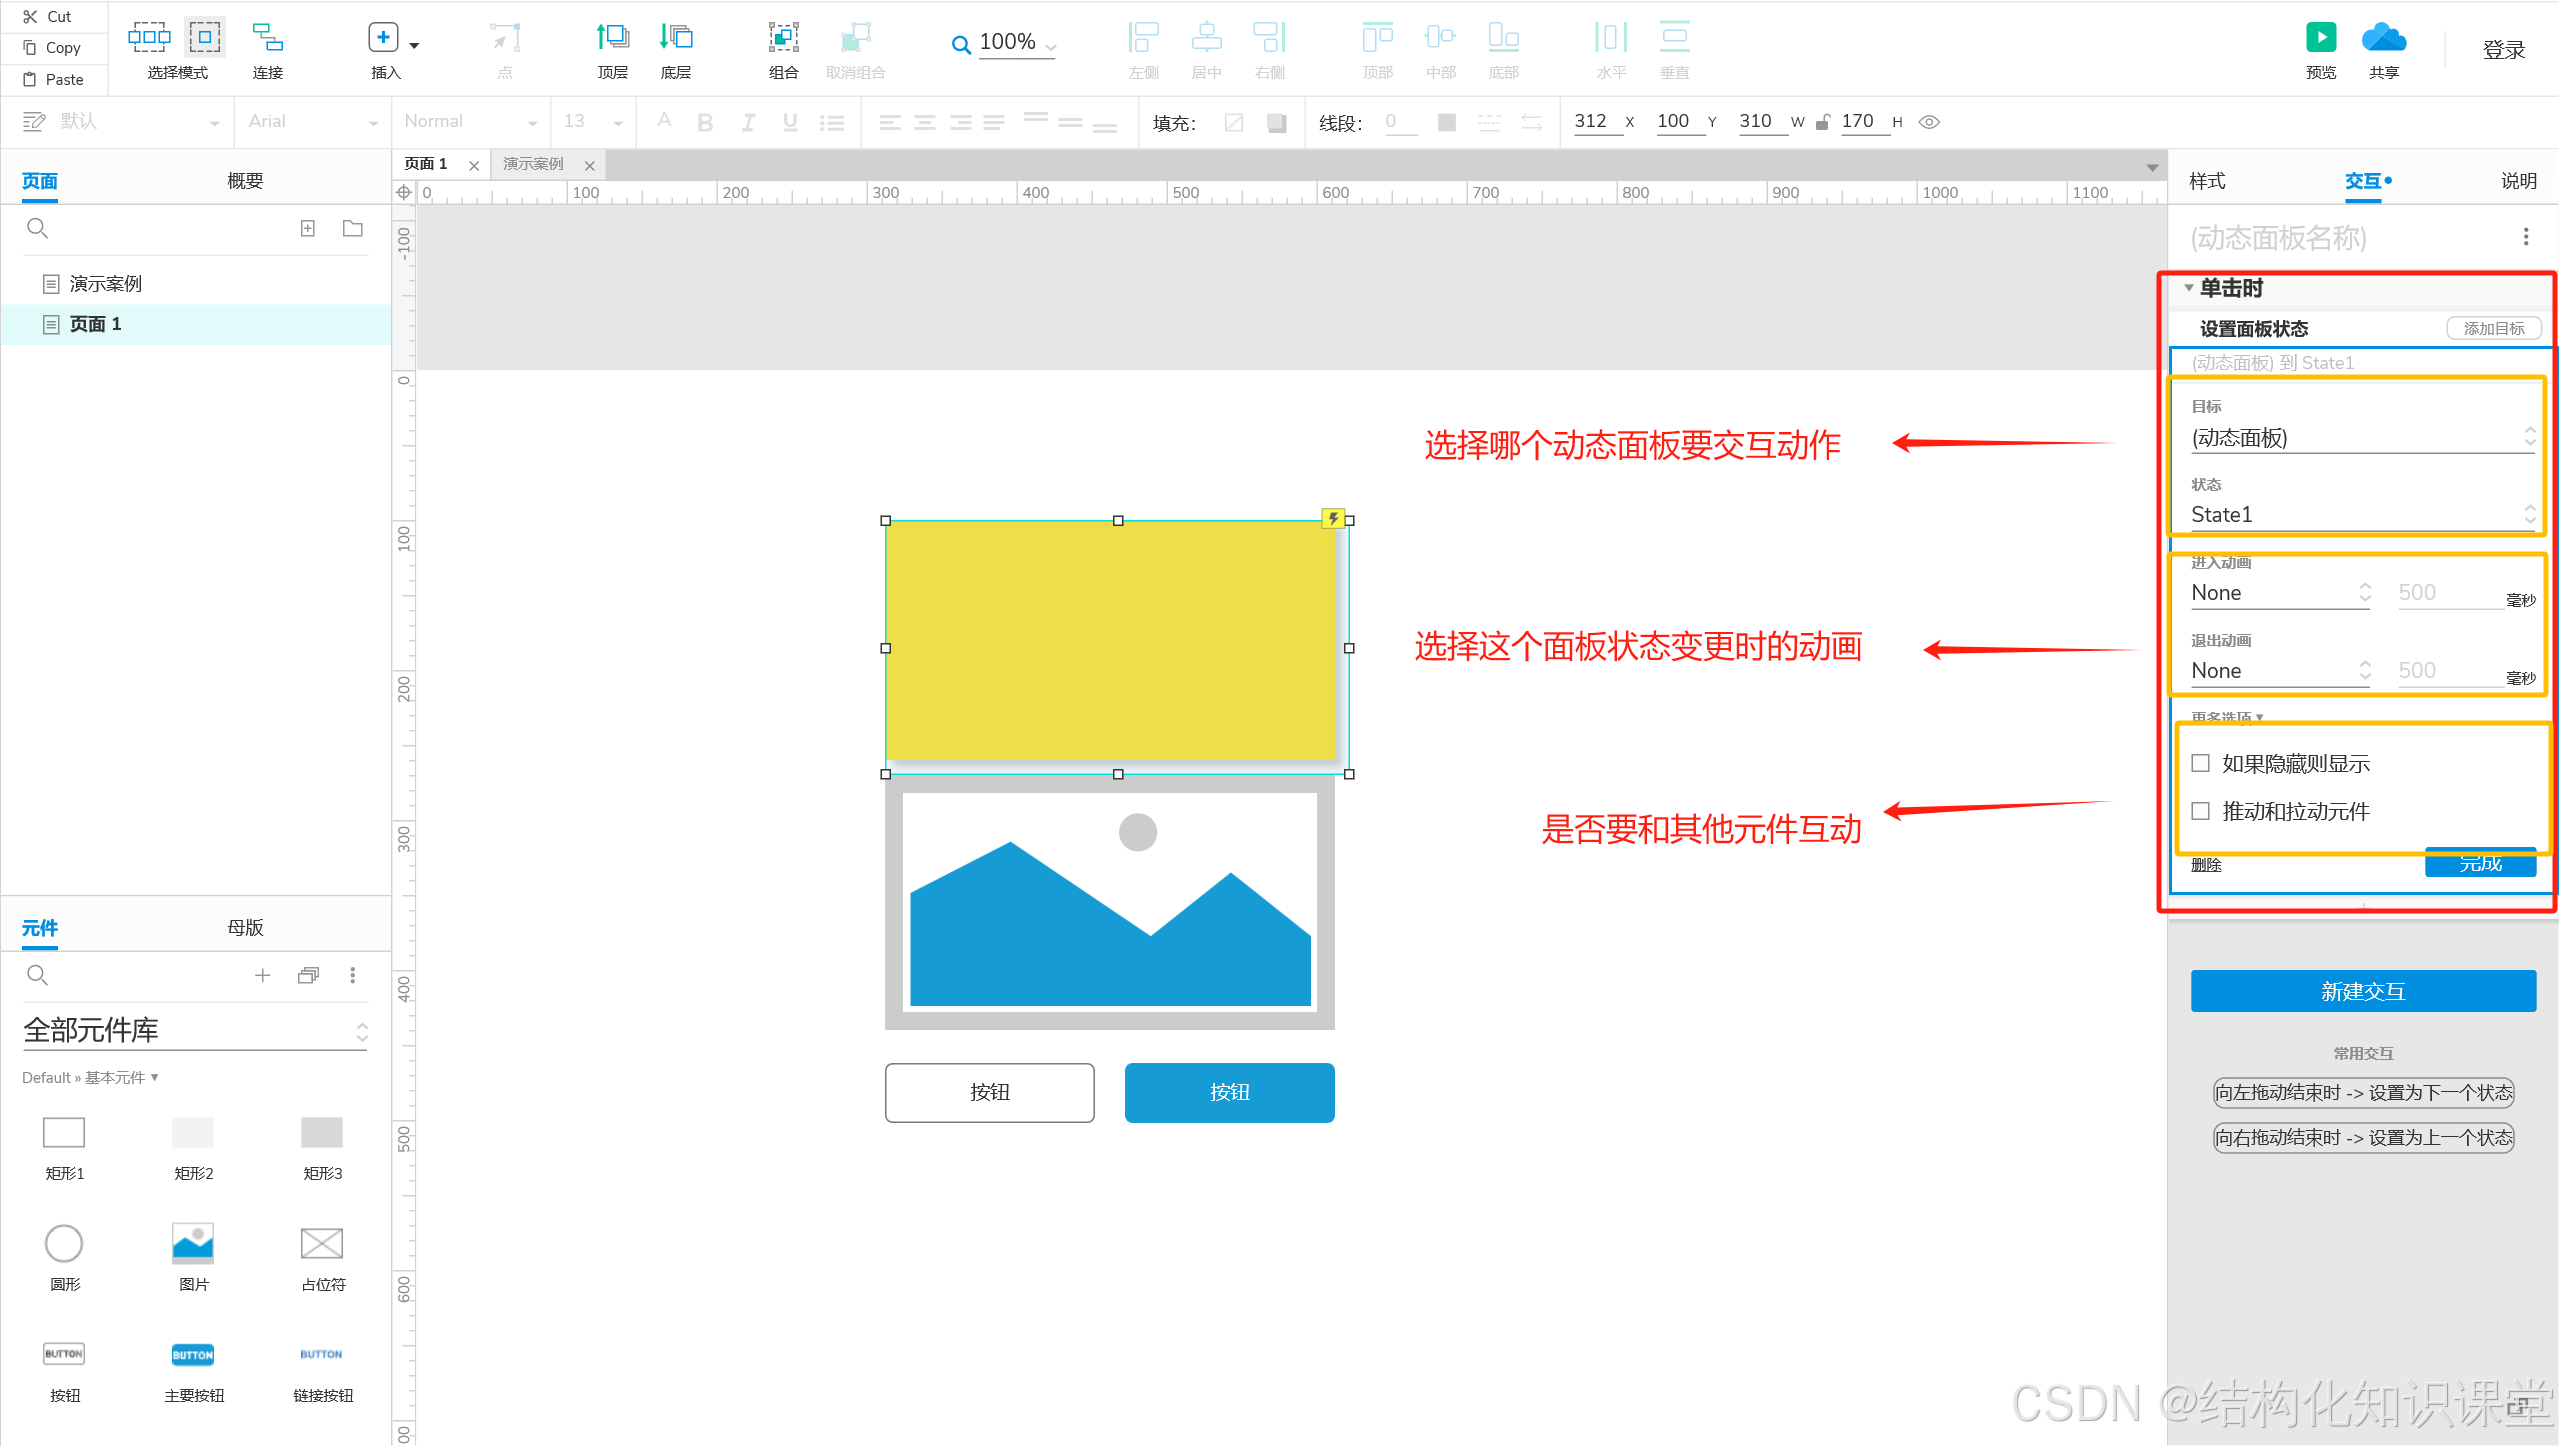Open the canvas tab list arrow
This screenshot has height=1446, width=2559.
point(2152,167)
